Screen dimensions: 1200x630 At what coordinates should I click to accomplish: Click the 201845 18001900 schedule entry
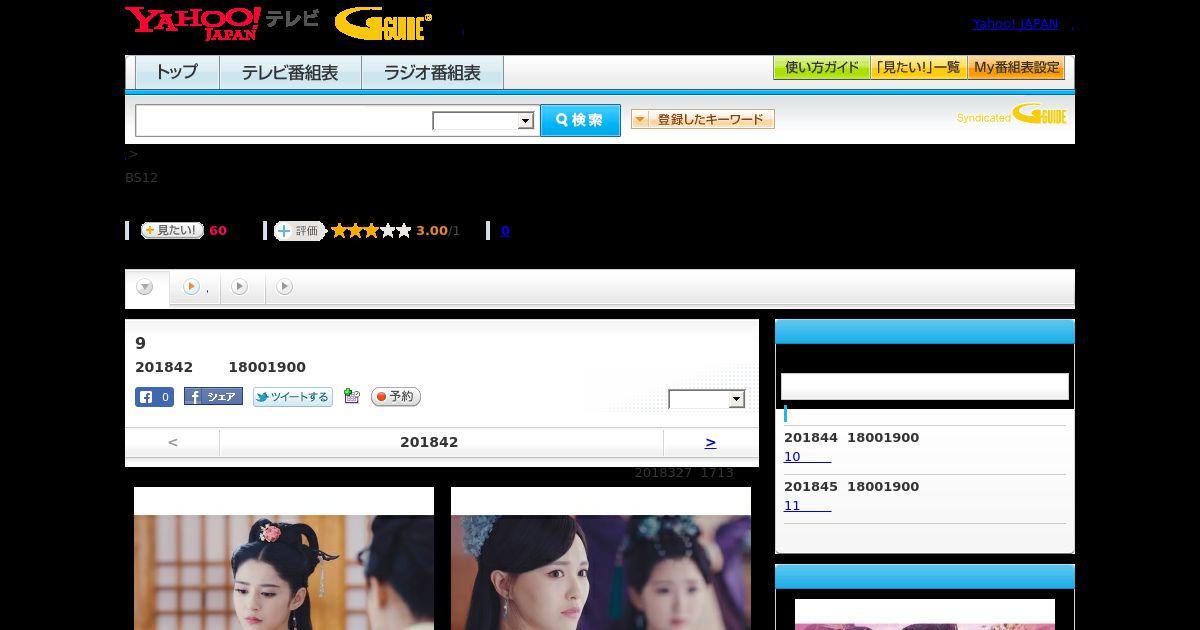851,487
